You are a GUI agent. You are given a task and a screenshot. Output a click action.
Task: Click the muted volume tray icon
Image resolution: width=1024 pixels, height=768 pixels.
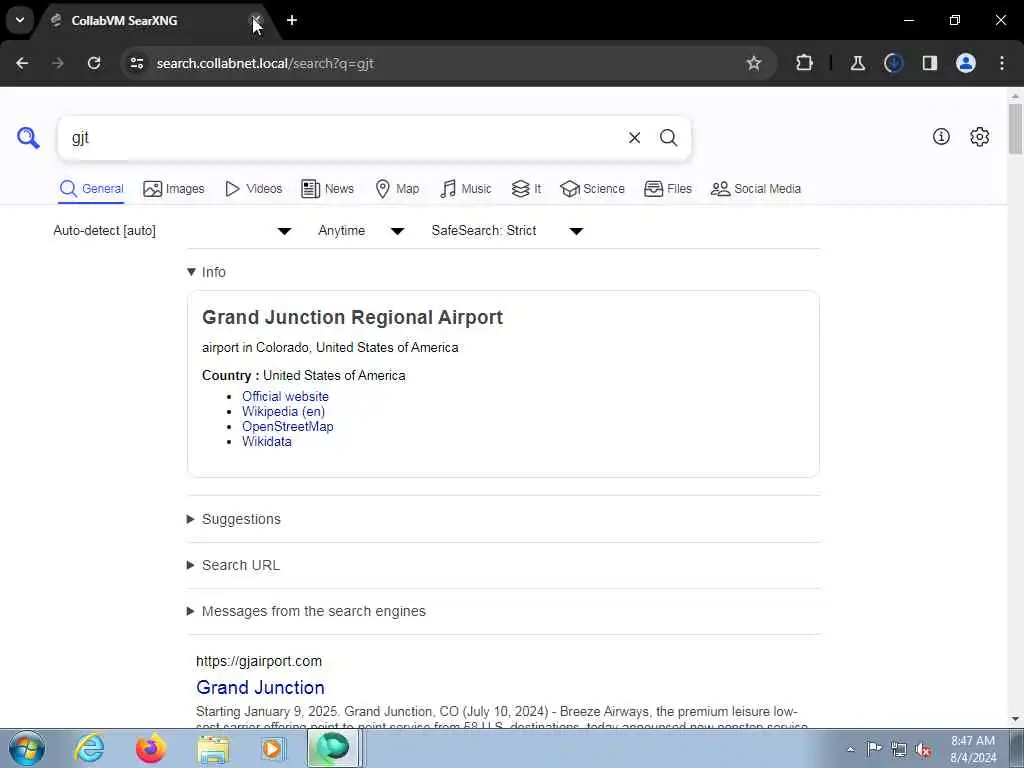(923, 749)
